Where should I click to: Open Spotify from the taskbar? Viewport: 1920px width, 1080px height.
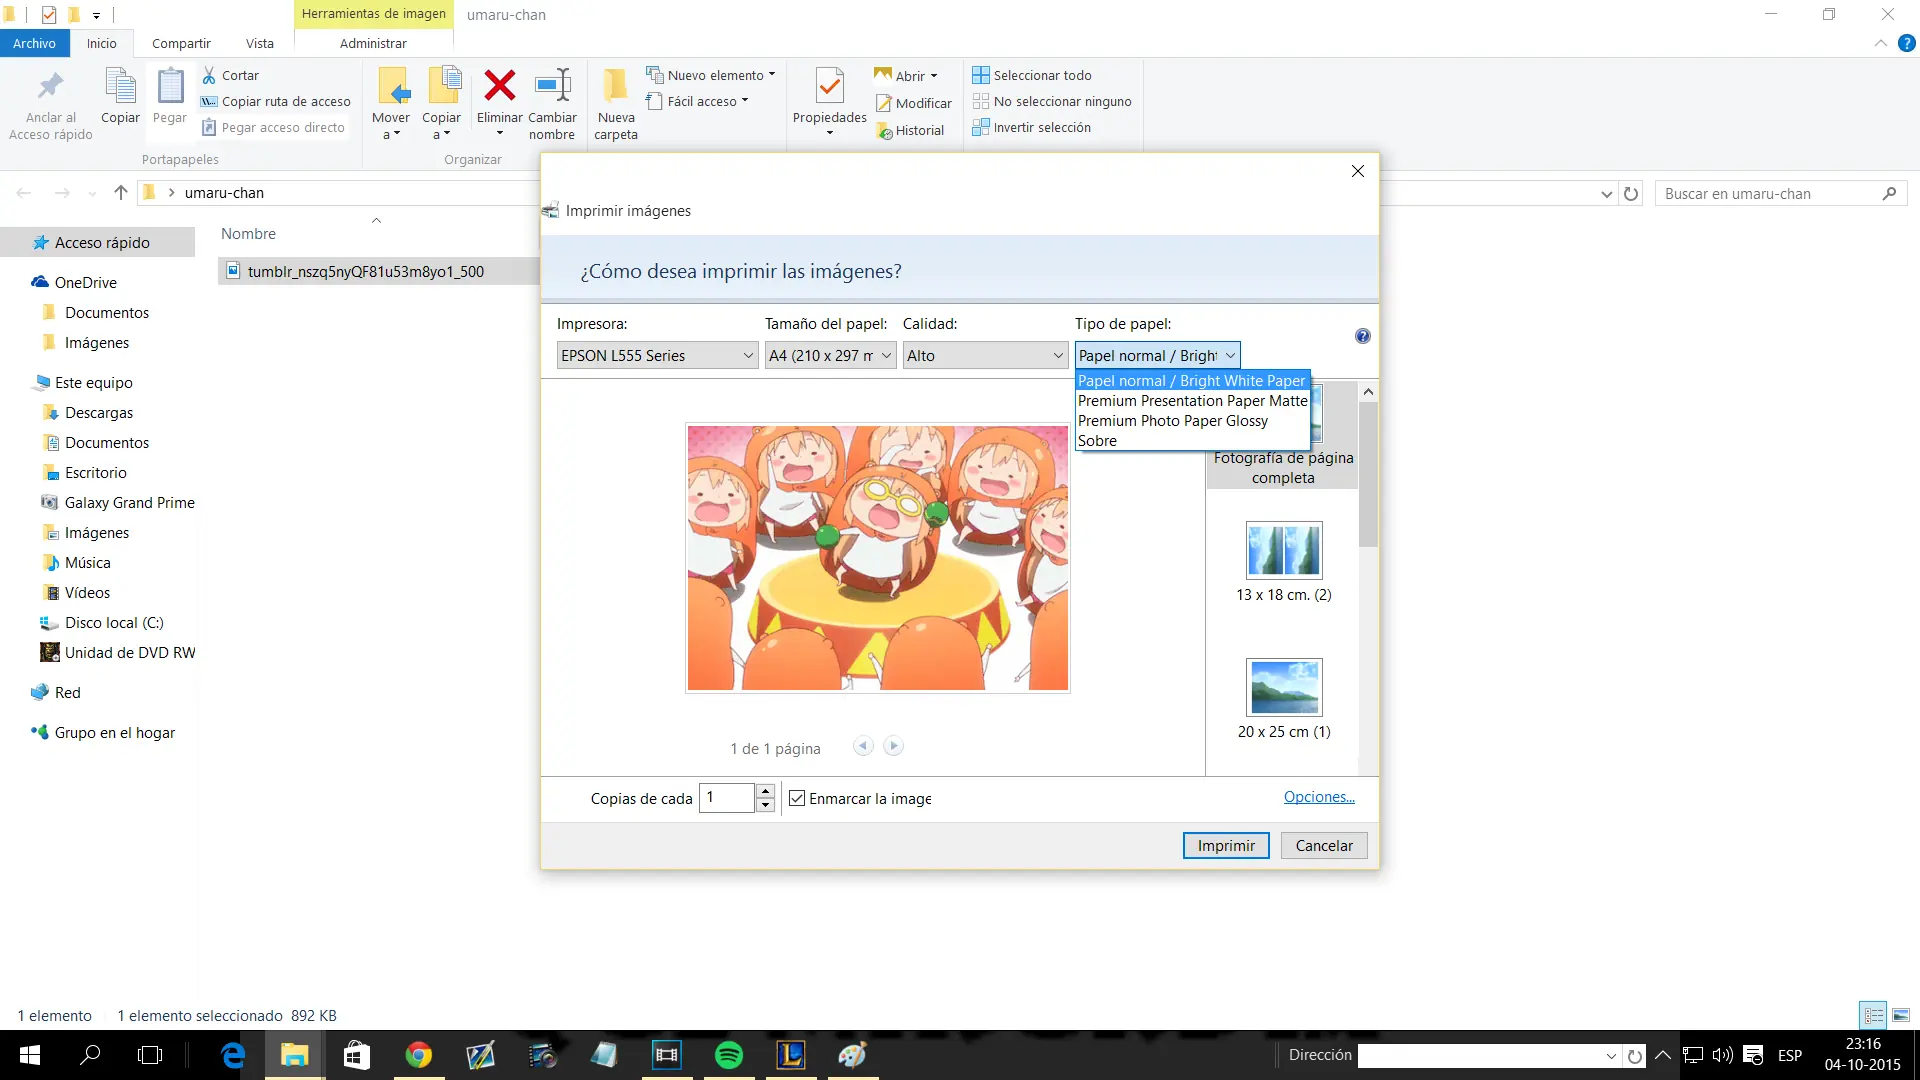point(729,1055)
